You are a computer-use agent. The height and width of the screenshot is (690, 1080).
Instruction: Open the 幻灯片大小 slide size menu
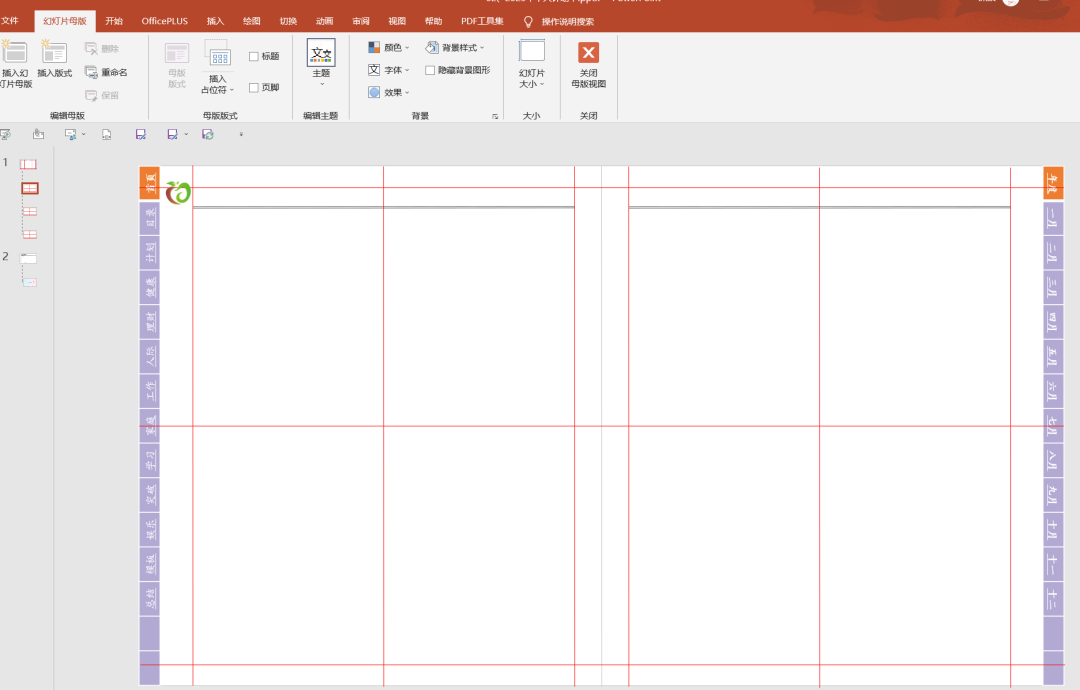pyautogui.click(x=532, y=63)
